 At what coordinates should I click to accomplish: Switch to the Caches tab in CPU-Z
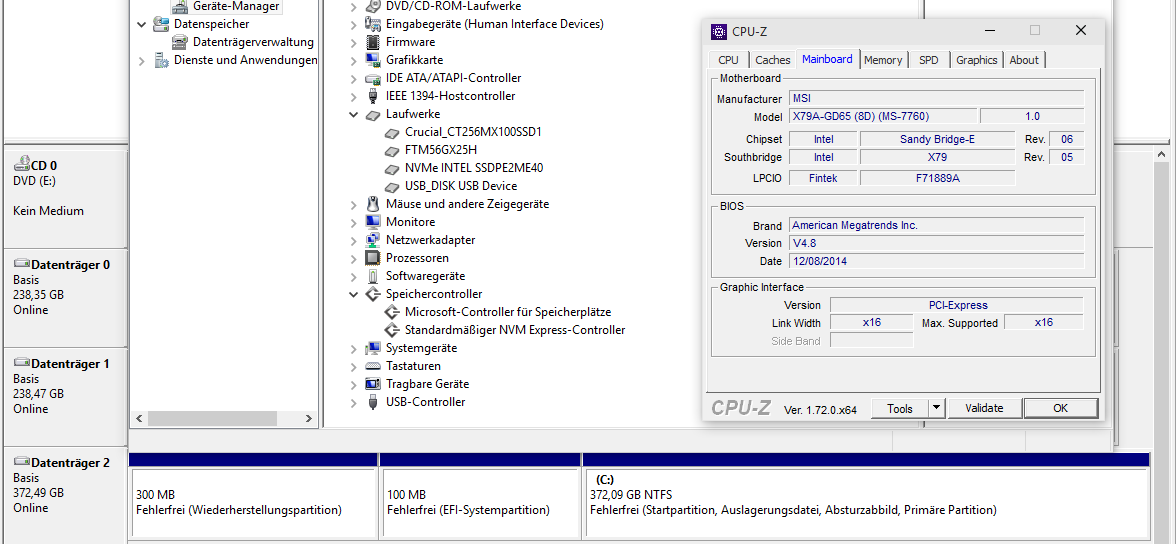(772, 60)
